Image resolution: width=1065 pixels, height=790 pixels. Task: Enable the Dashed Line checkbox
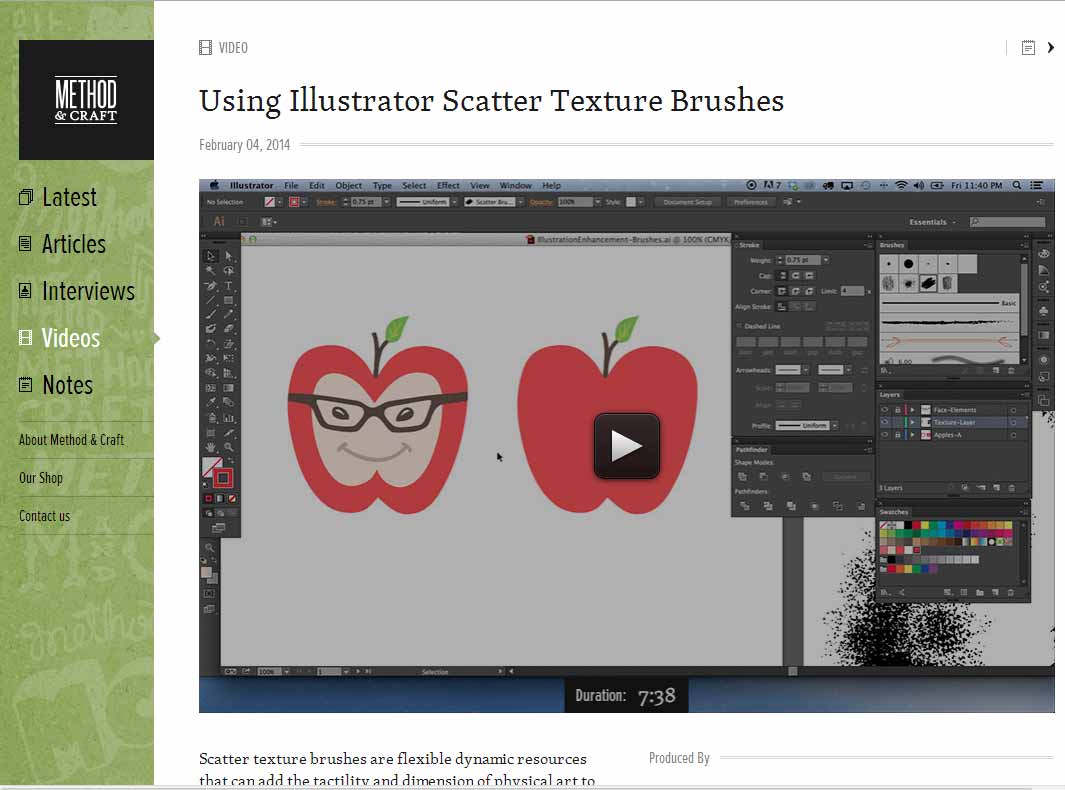pyautogui.click(x=740, y=326)
